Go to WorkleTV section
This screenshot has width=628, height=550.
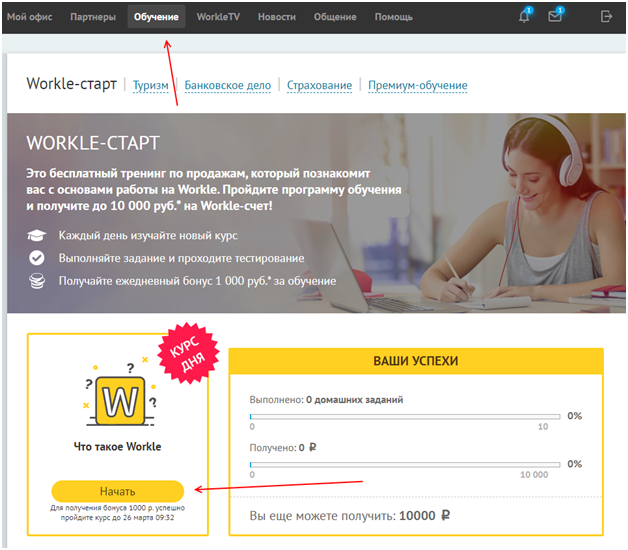[x=218, y=17]
